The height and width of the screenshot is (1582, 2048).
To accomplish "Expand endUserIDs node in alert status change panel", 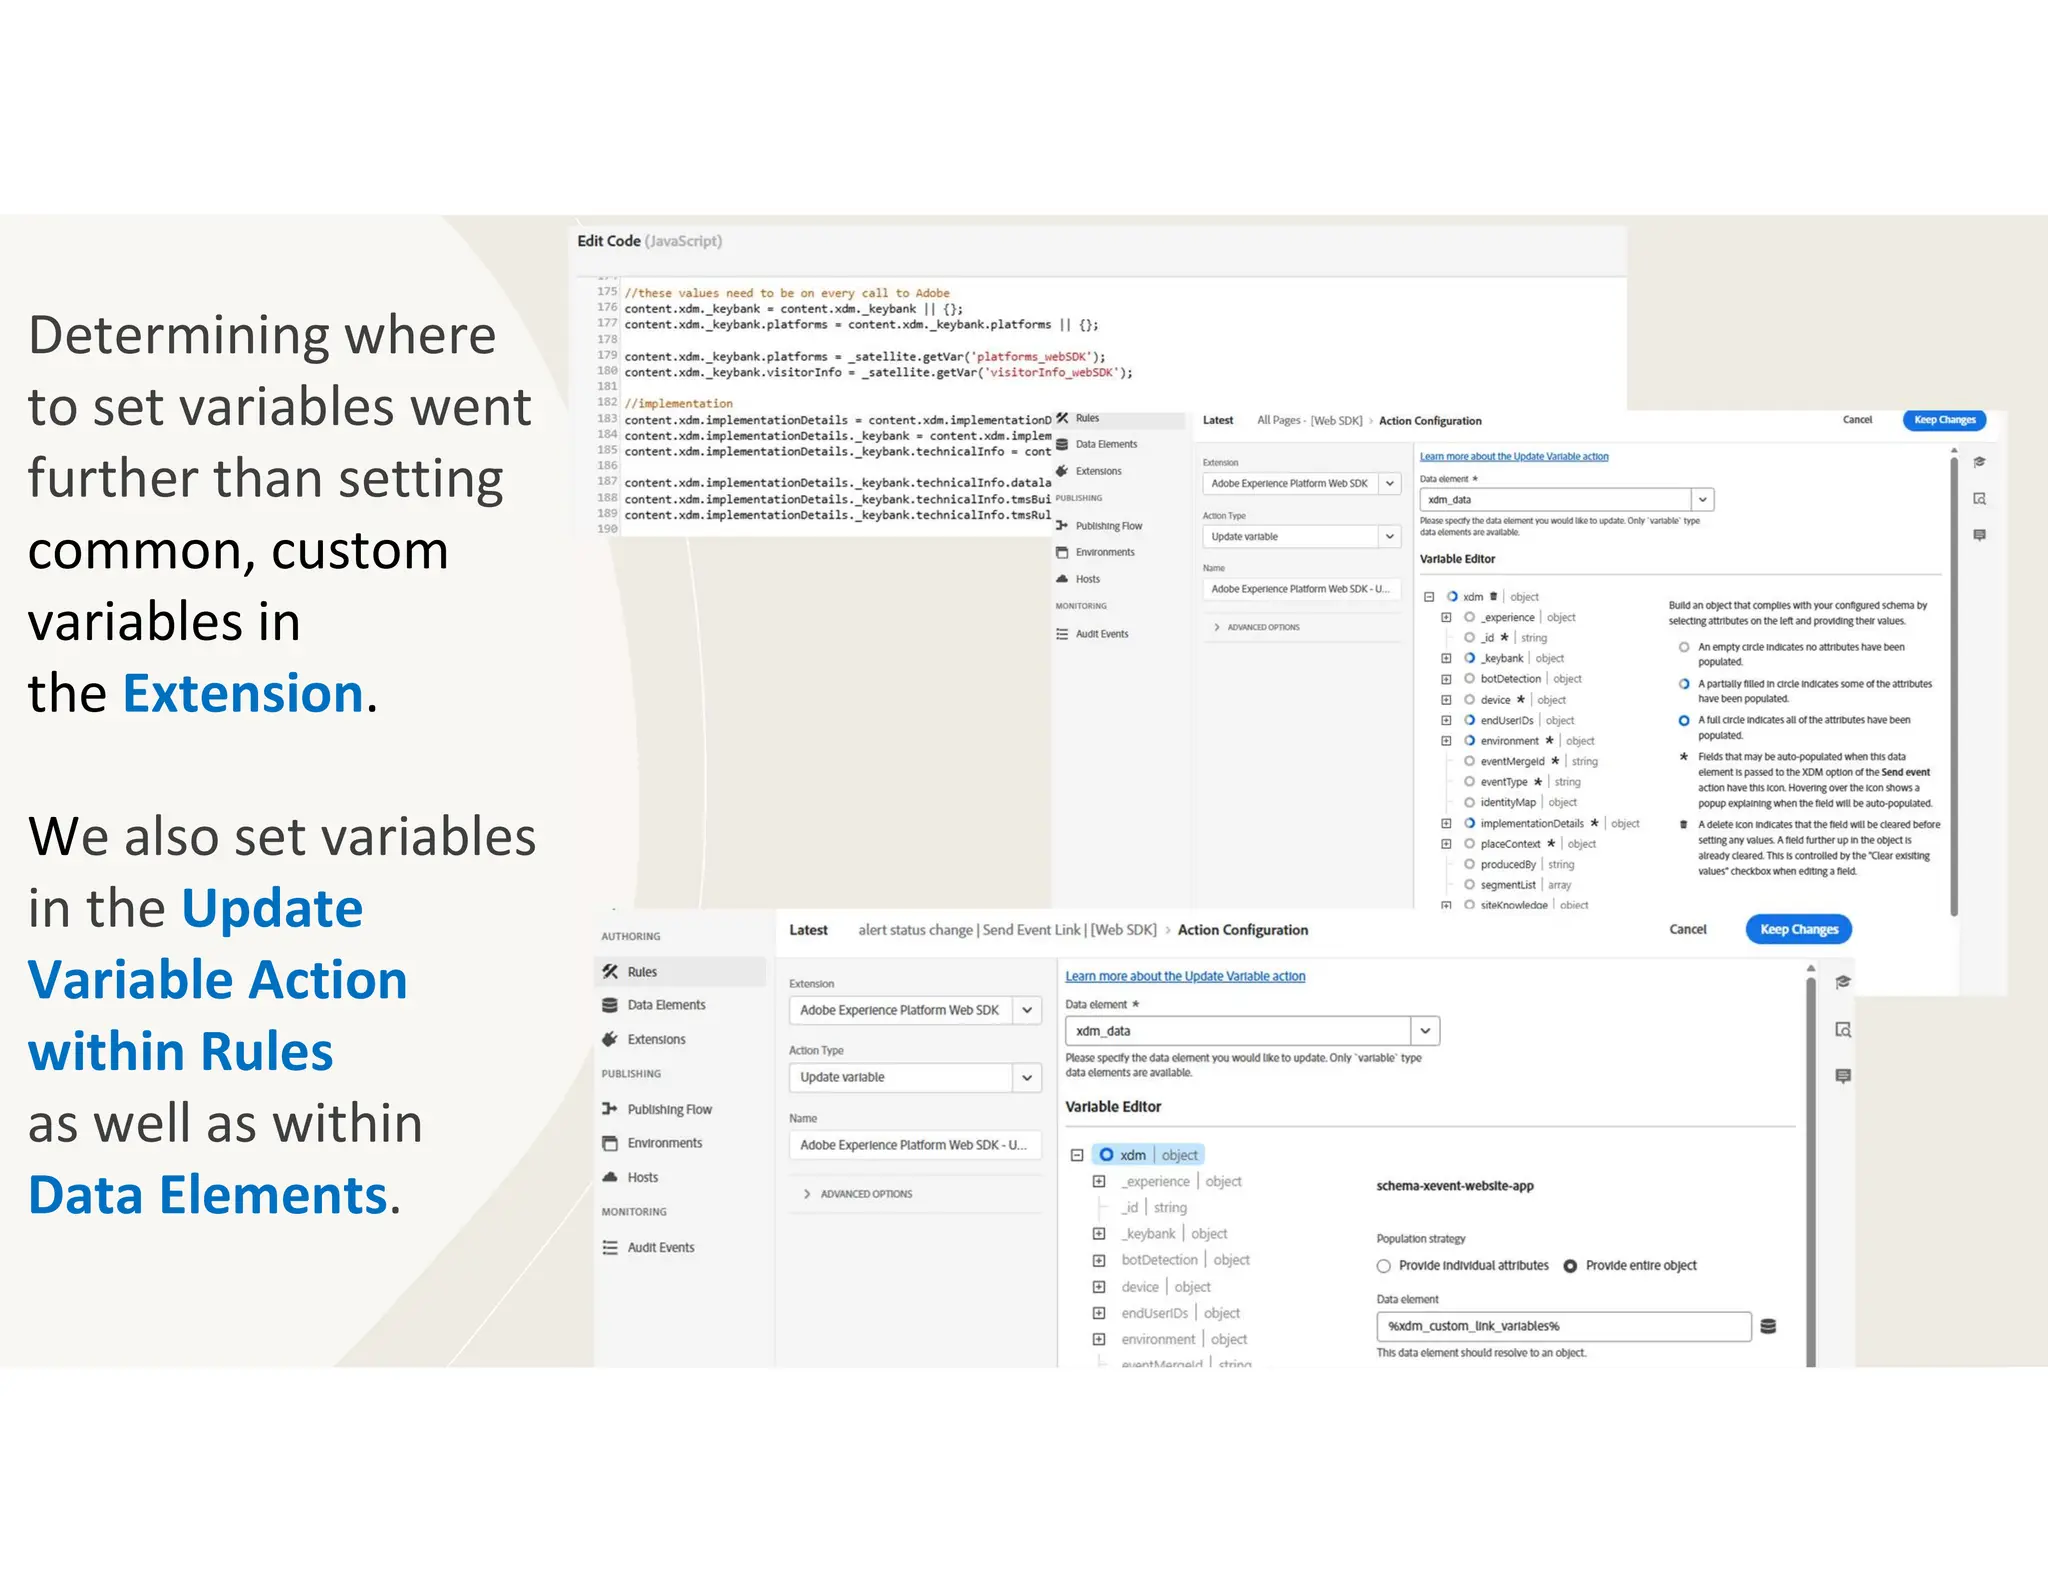I will [1099, 1313].
